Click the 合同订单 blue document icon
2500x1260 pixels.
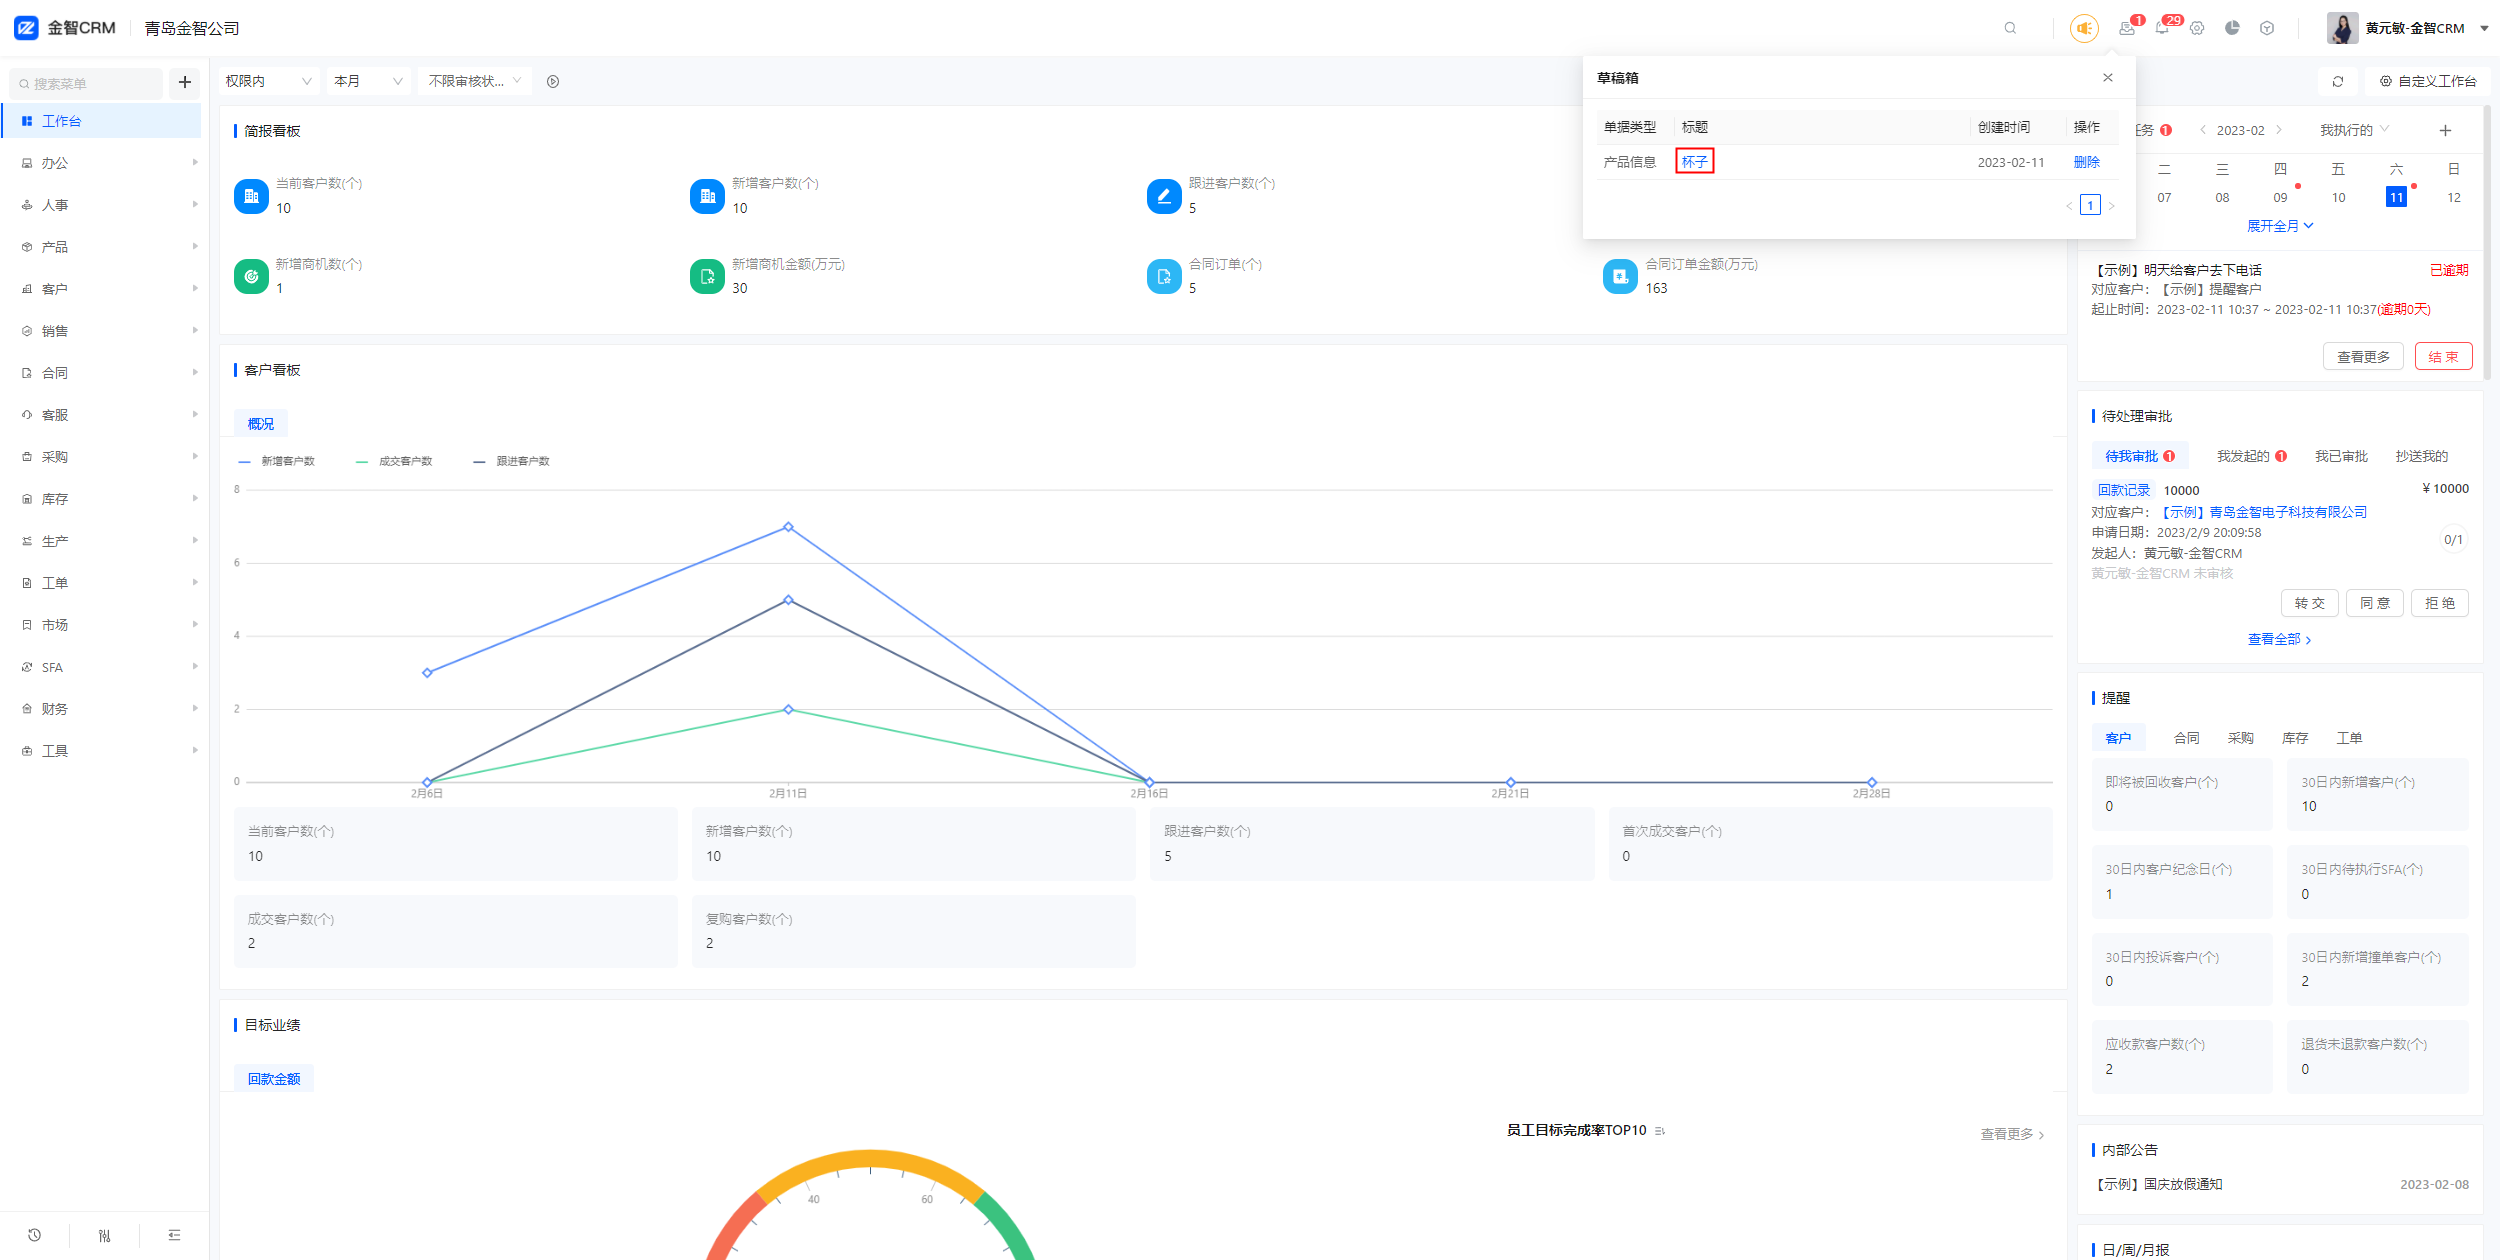pyautogui.click(x=1164, y=276)
